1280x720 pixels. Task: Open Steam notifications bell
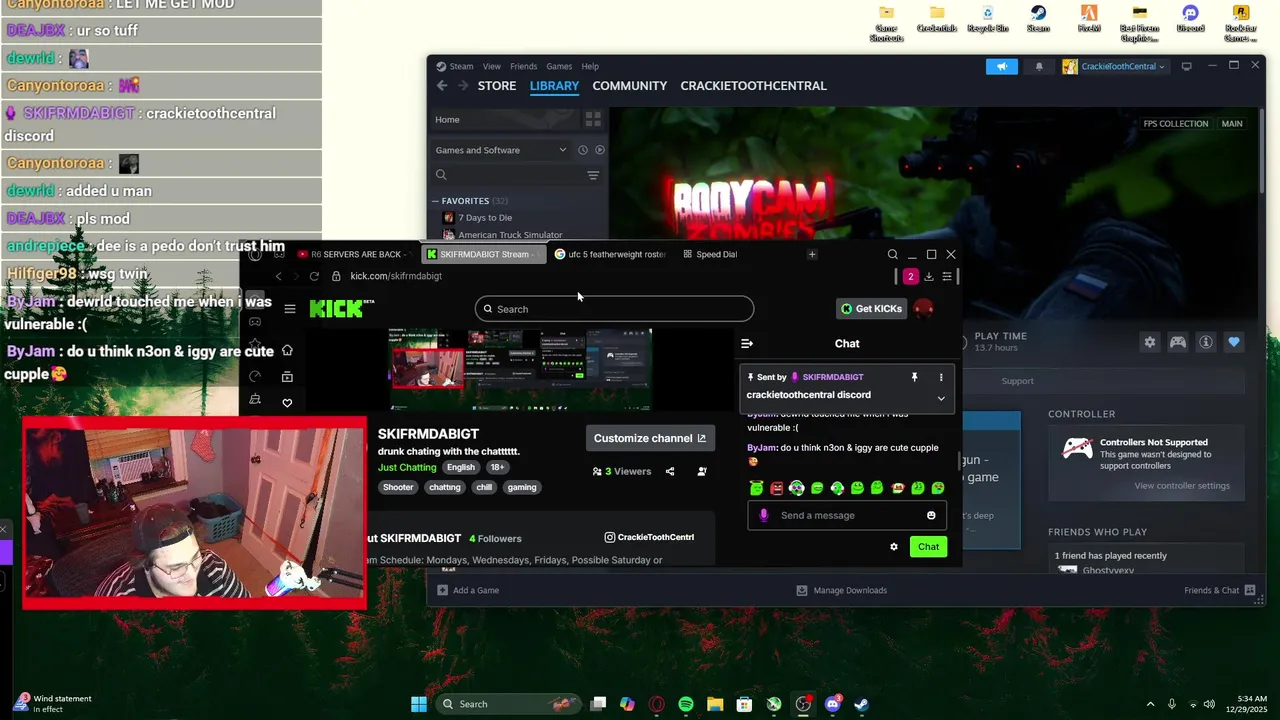[1039, 67]
